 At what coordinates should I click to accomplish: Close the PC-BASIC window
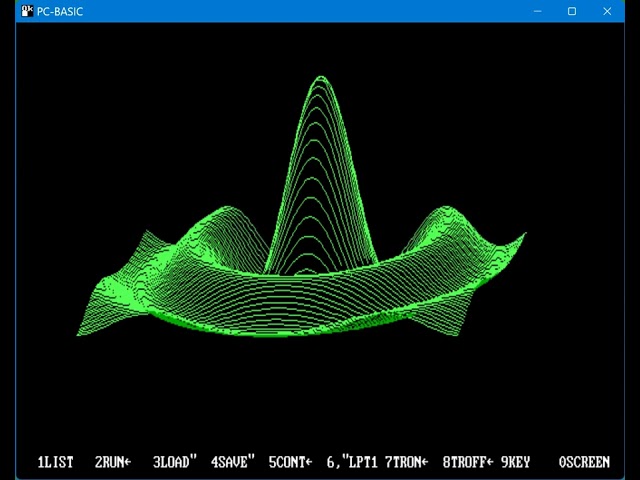pyautogui.click(x=607, y=11)
